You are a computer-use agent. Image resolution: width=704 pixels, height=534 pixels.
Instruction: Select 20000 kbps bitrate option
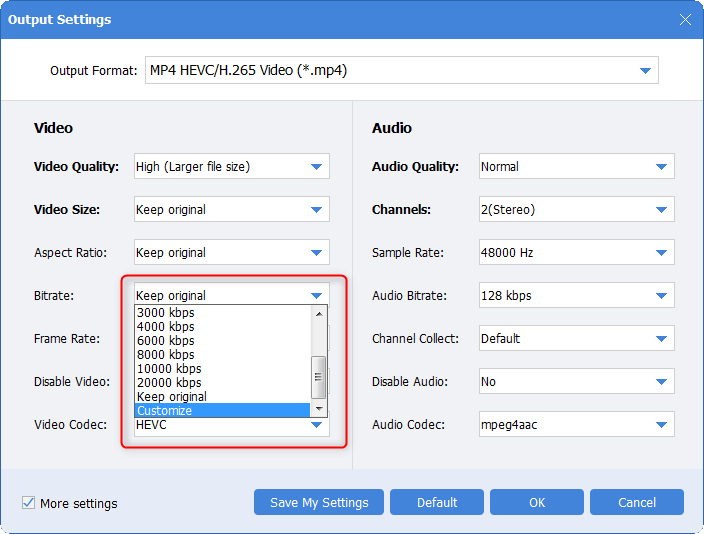pos(222,383)
